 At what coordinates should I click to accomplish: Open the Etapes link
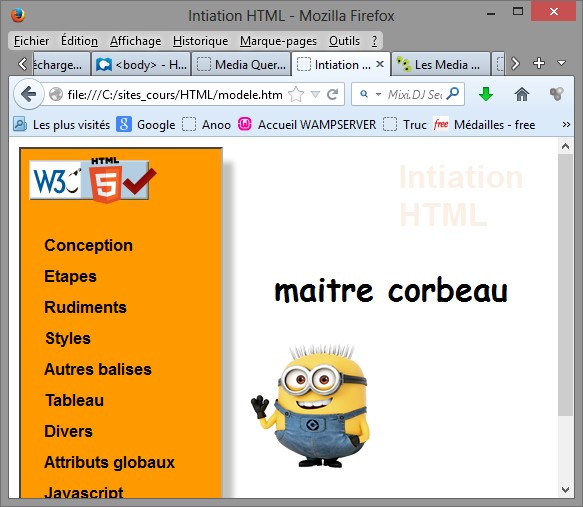pyautogui.click(x=70, y=277)
